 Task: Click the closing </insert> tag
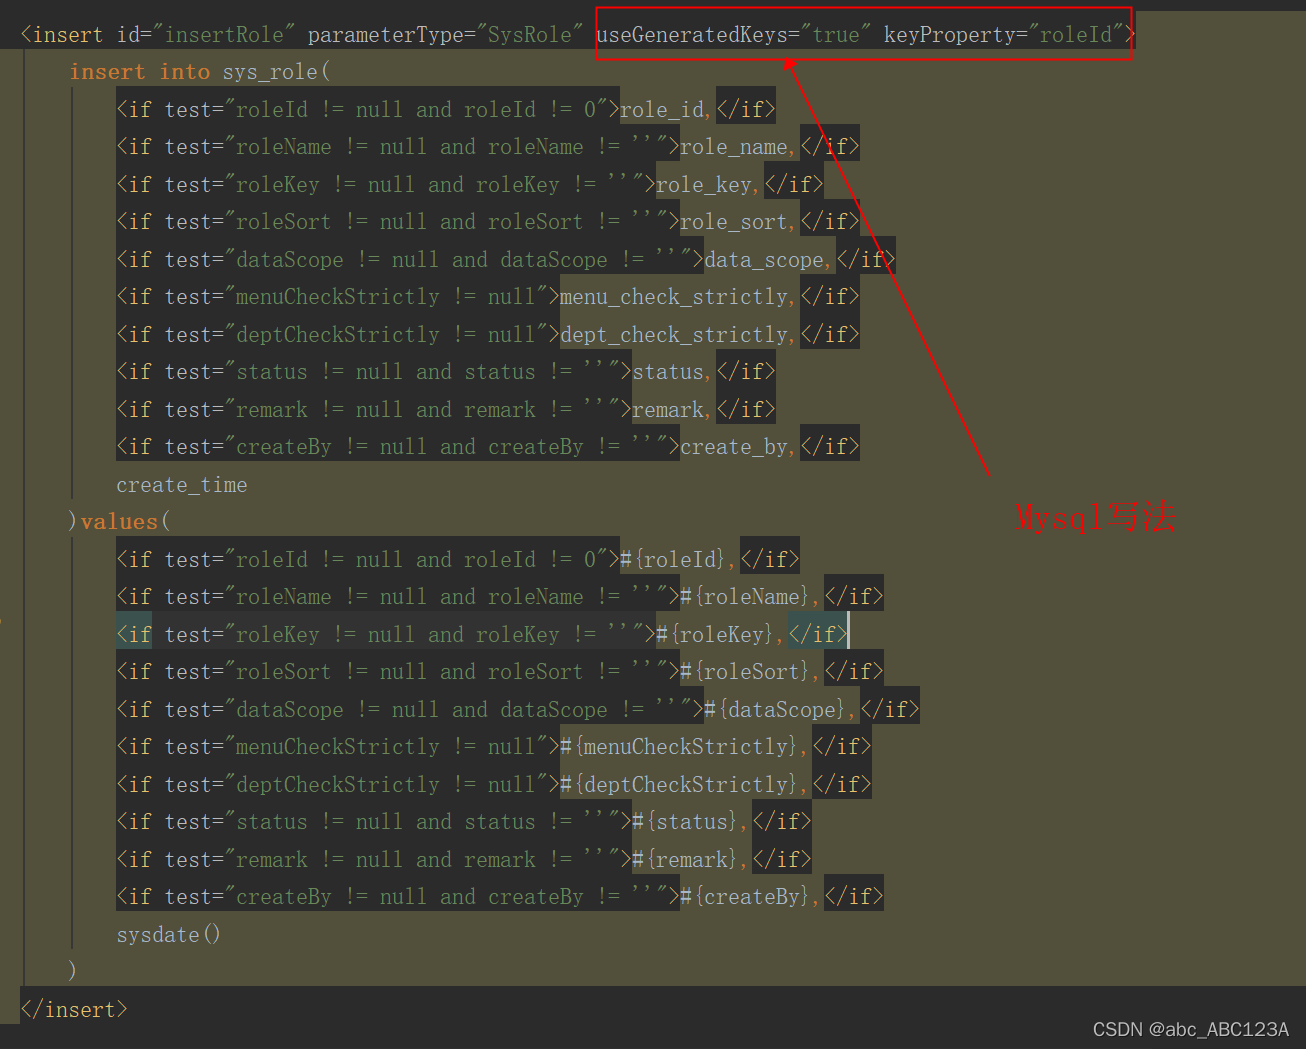point(74,1010)
